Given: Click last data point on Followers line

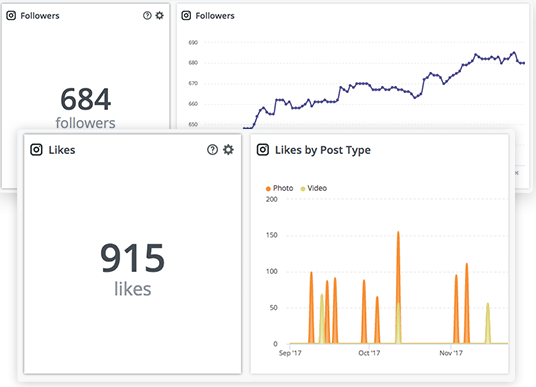Looking at the screenshot, I should pyautogui.click(x=524, y=63).
